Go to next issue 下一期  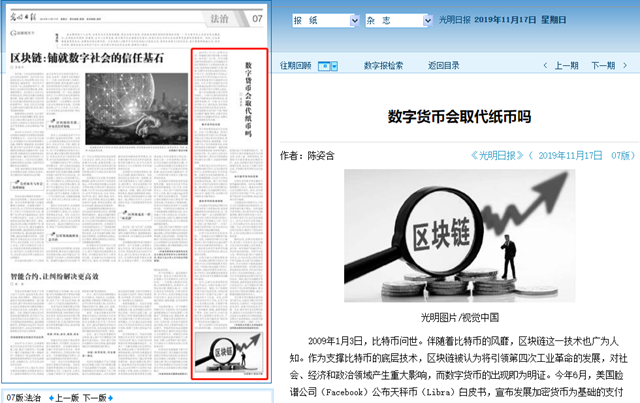(602, 66)
